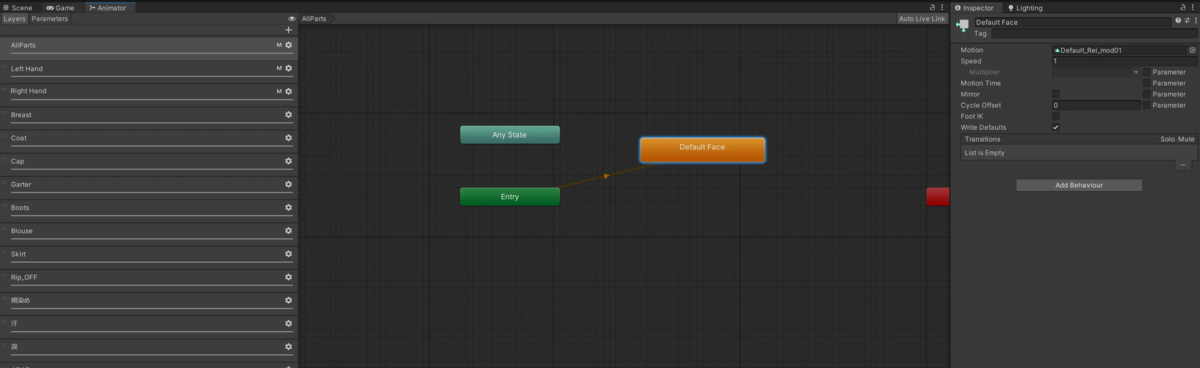The image size is (1200, 368).
Task: Open settings gear for Cap layer
Action: click(x=289, y=161)
